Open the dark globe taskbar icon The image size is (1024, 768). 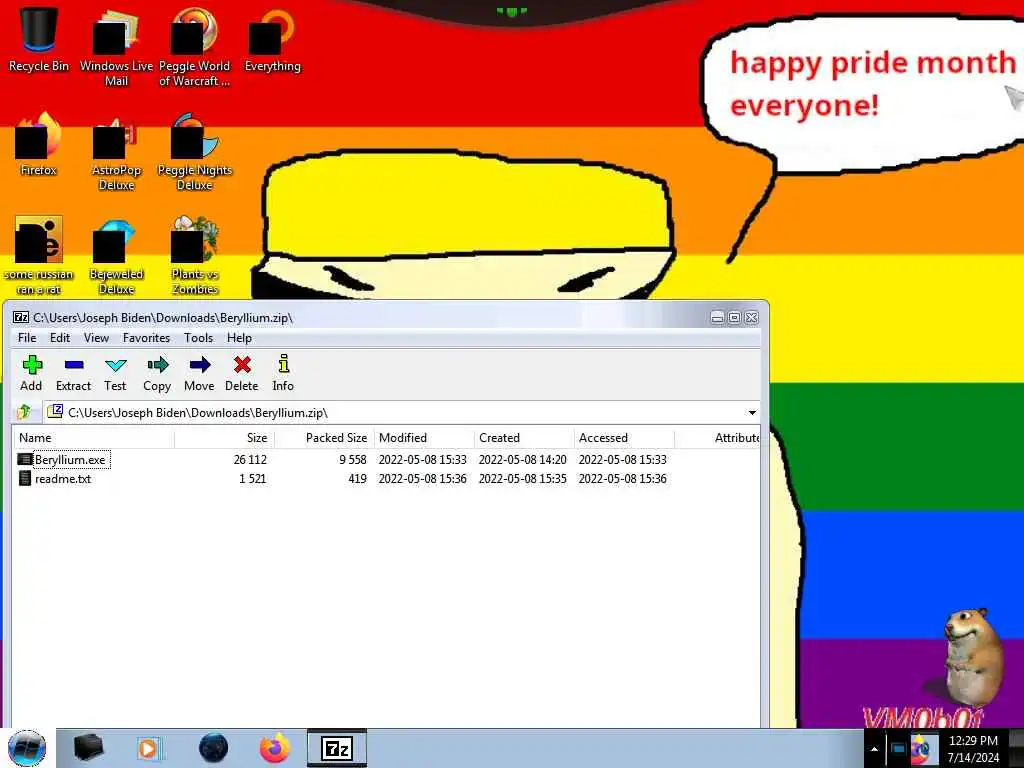coord(214,748)
